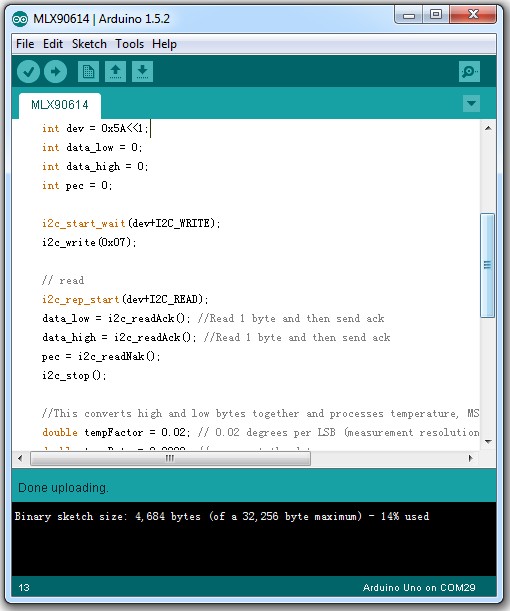The image size is (510, 611).
Task: Click the 'double tempFactor = 0.02;' line
Action: coord(260,433)
